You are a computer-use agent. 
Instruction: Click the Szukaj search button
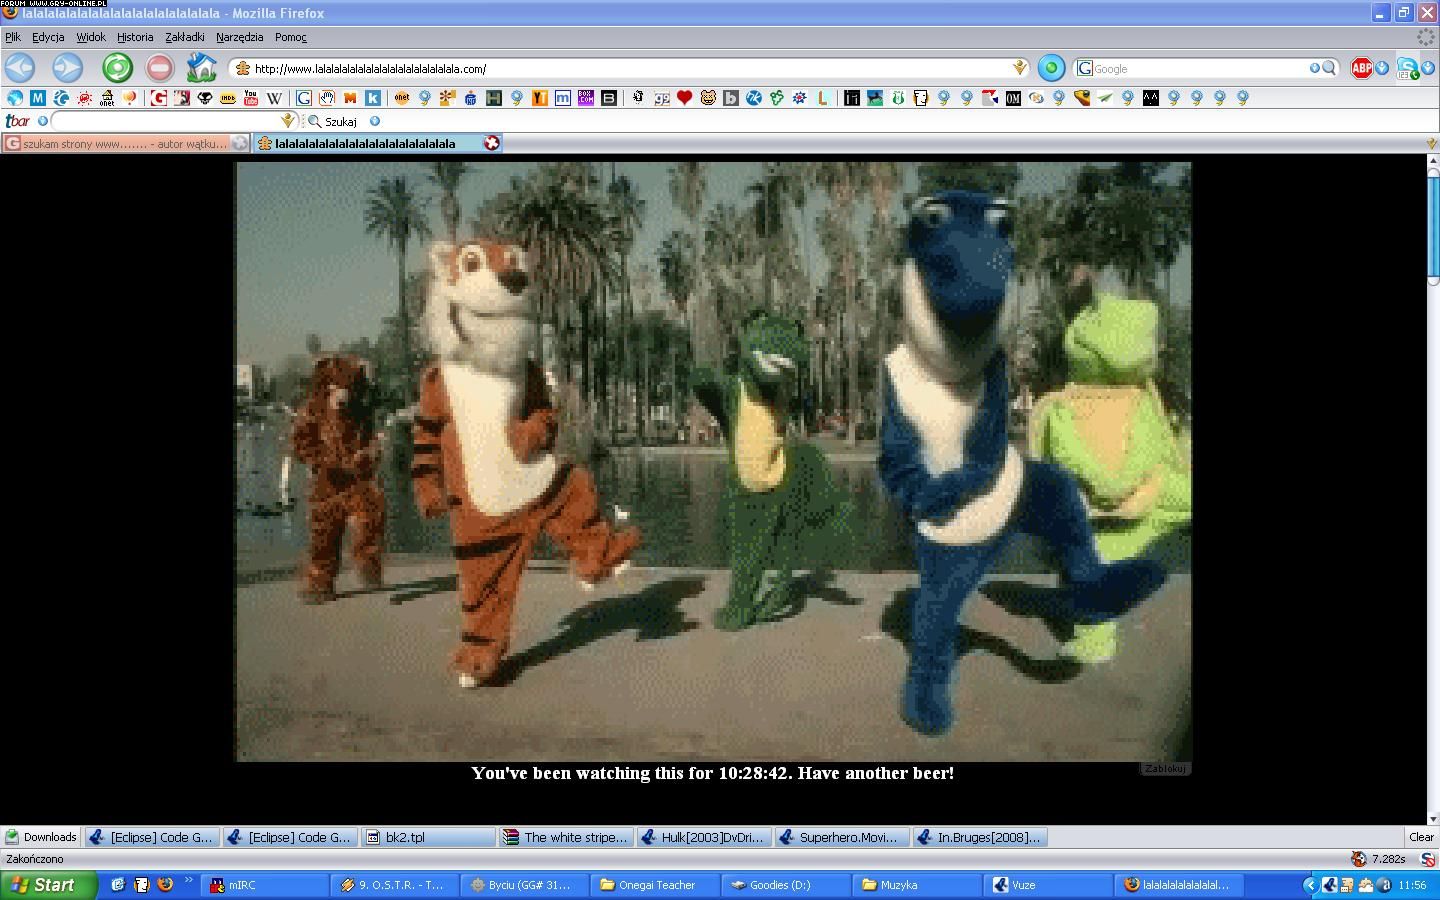point(333,121)
